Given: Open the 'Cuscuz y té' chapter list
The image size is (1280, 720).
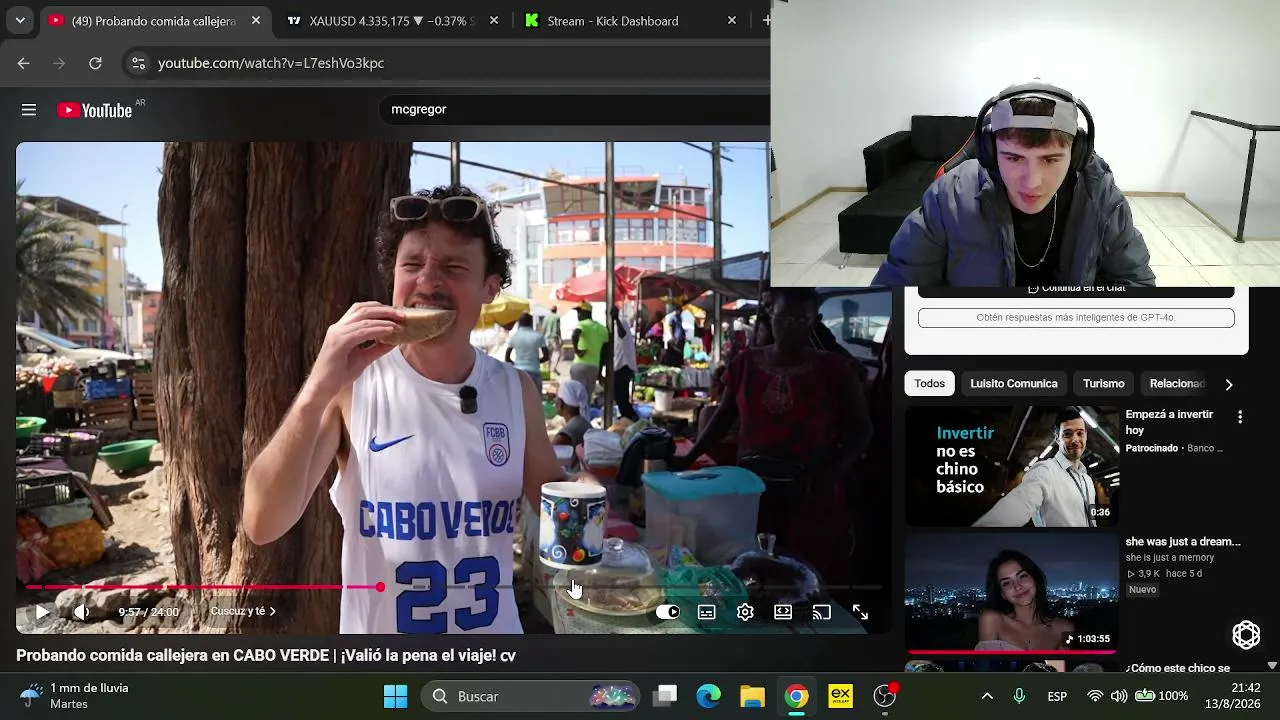Looking at the screenshot, I should coord(243,611).
